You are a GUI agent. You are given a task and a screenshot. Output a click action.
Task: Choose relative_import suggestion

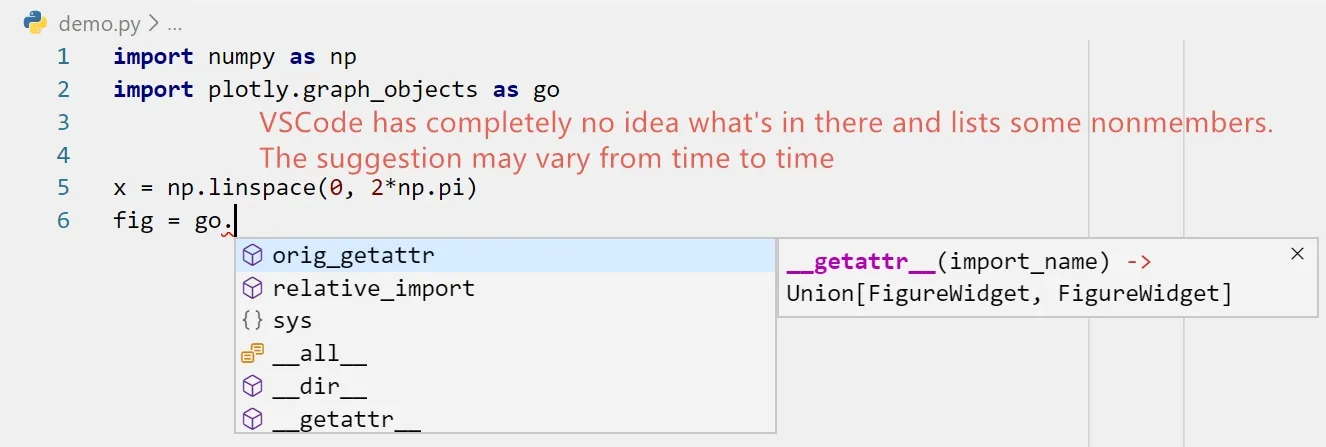pos(506,288)
